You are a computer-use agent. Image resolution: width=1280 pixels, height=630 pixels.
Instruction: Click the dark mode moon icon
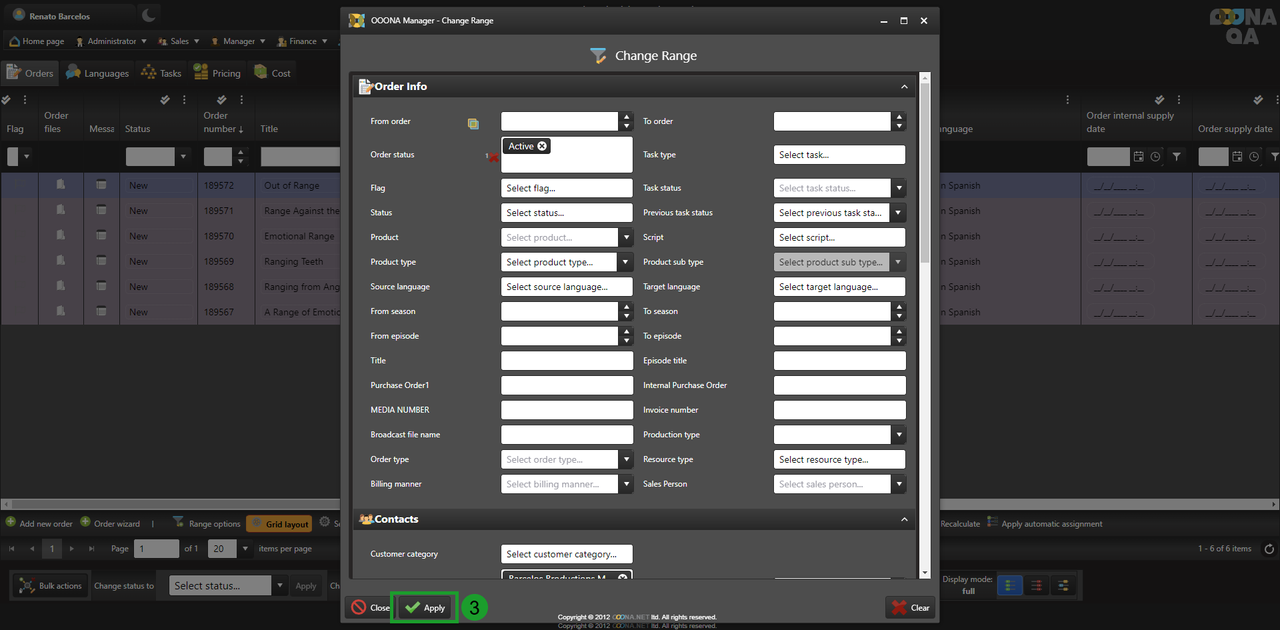[148, 15]
